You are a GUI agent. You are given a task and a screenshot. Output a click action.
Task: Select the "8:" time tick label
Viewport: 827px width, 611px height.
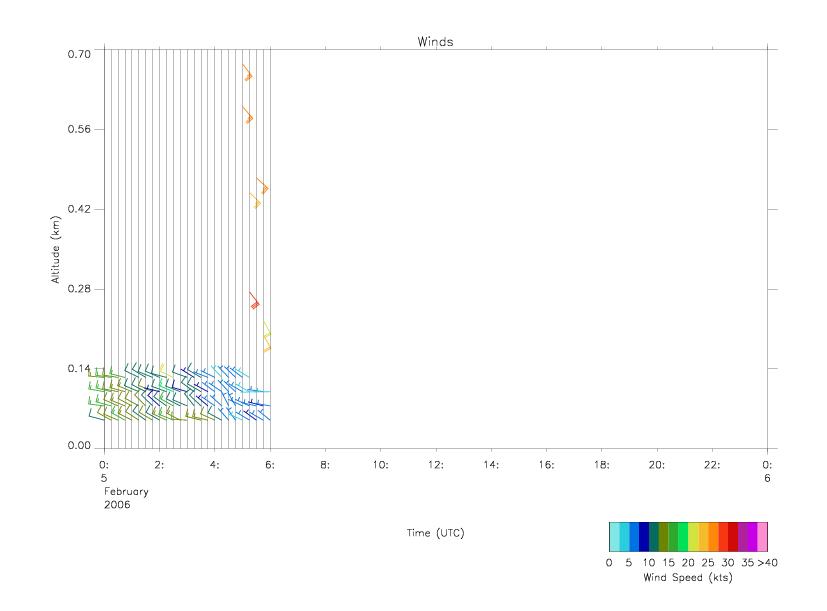tap(325, 465)
